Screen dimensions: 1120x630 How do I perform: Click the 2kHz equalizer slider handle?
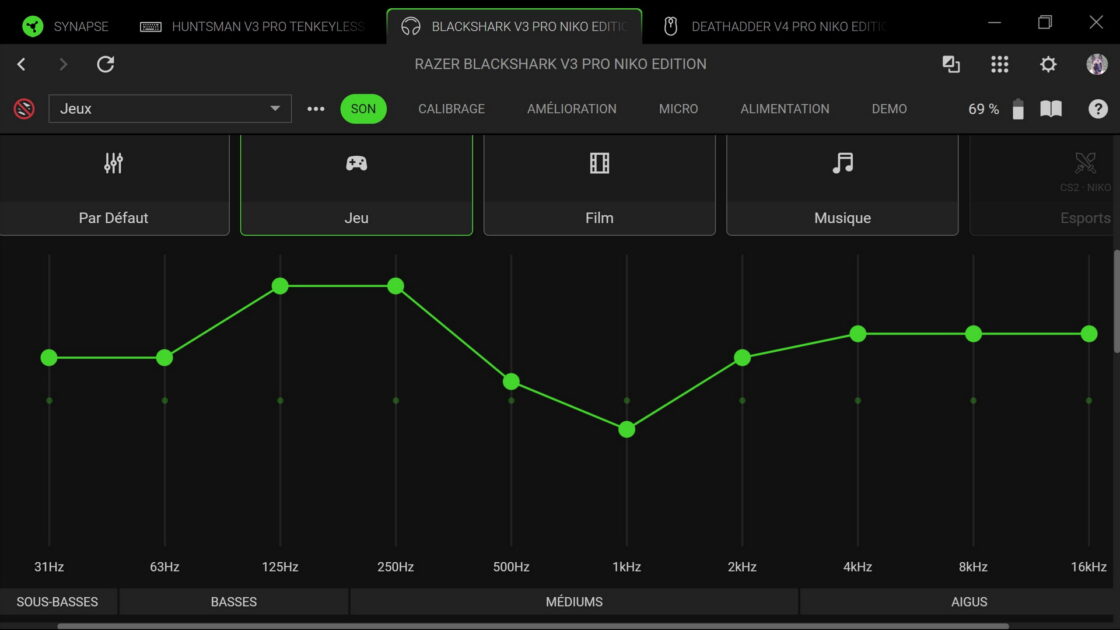pyautogui.click(x=742, y=358)
